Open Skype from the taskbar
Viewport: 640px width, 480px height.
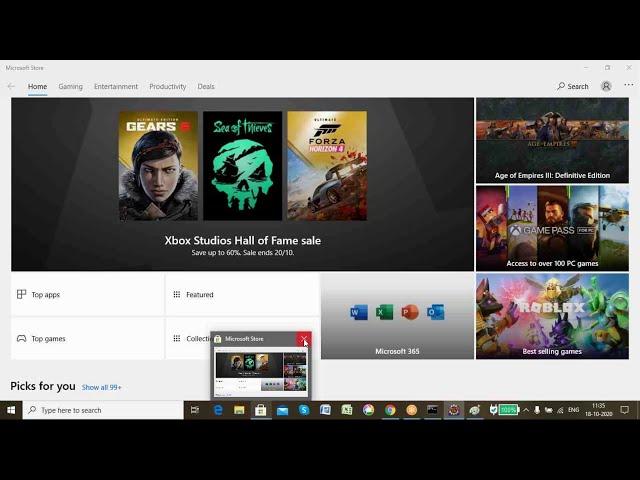(304, 410)
